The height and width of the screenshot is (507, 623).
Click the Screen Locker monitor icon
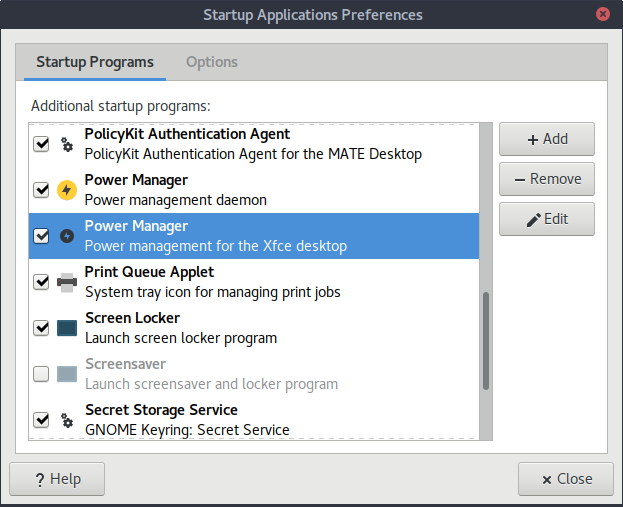click(67, 328)
